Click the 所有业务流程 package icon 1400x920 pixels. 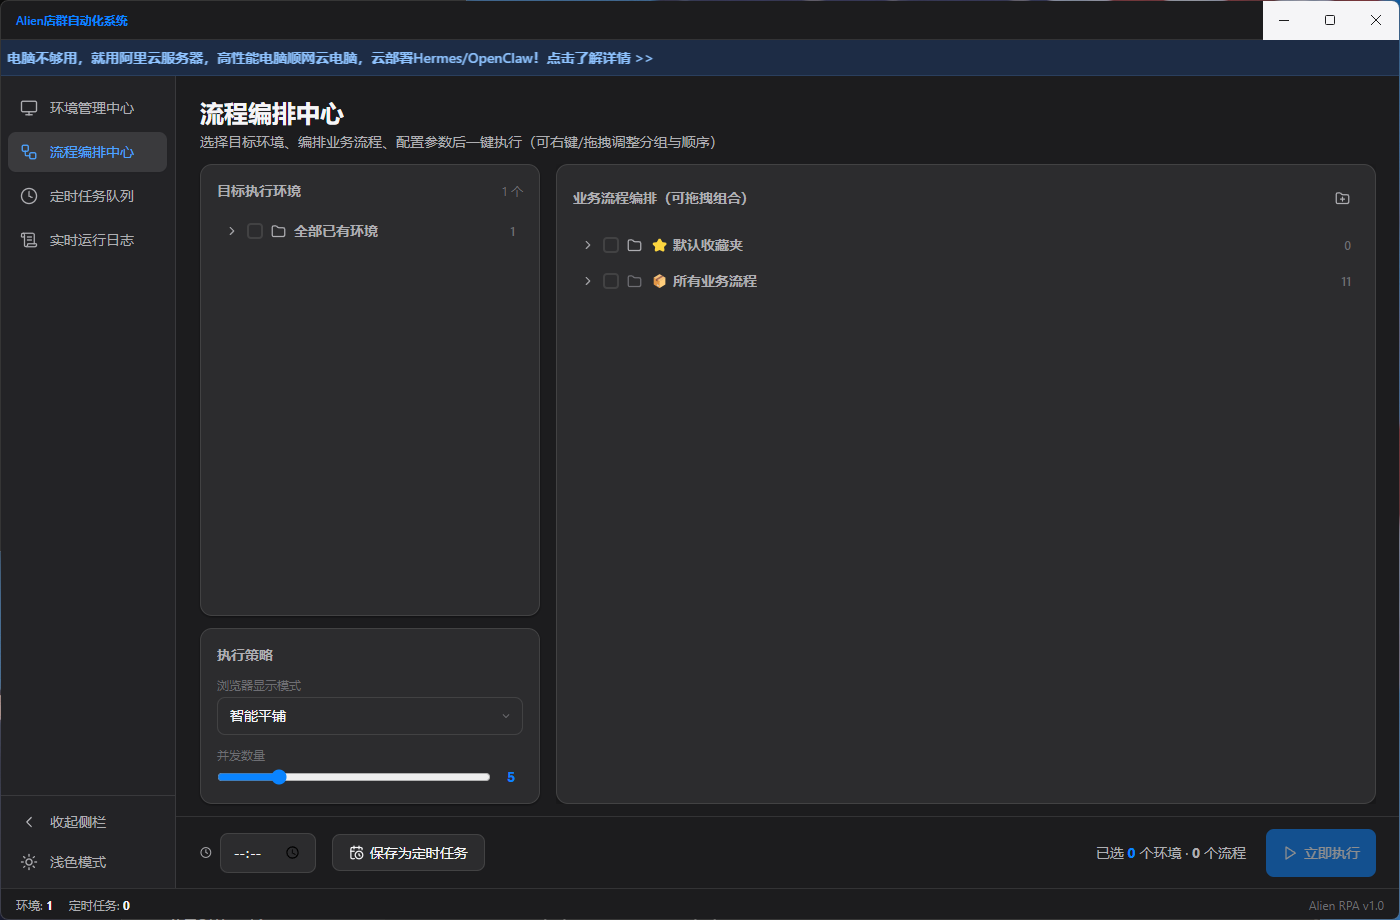[659, 281]
